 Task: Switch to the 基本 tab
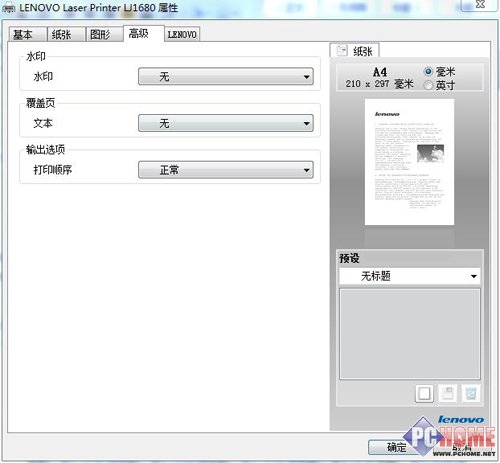pos(28,34)
